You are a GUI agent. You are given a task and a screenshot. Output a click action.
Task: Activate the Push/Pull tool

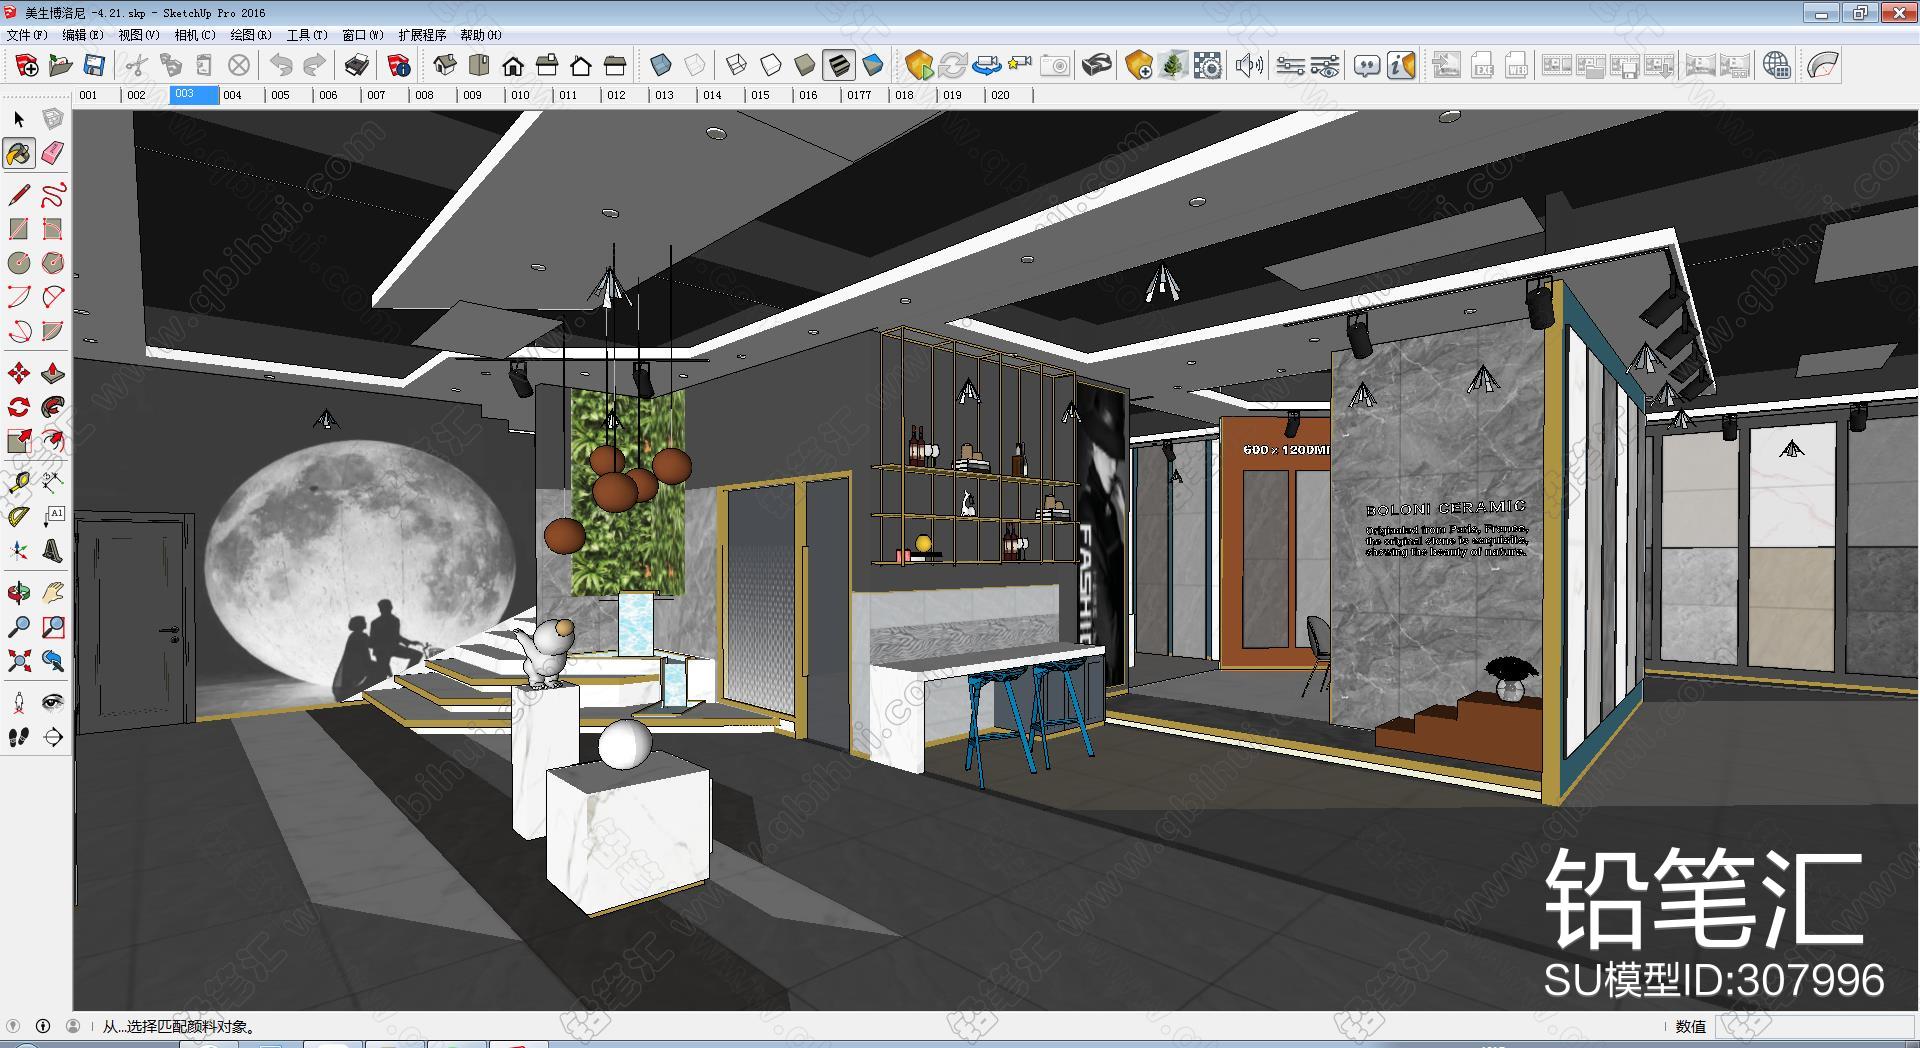click(x=53, y=374)
